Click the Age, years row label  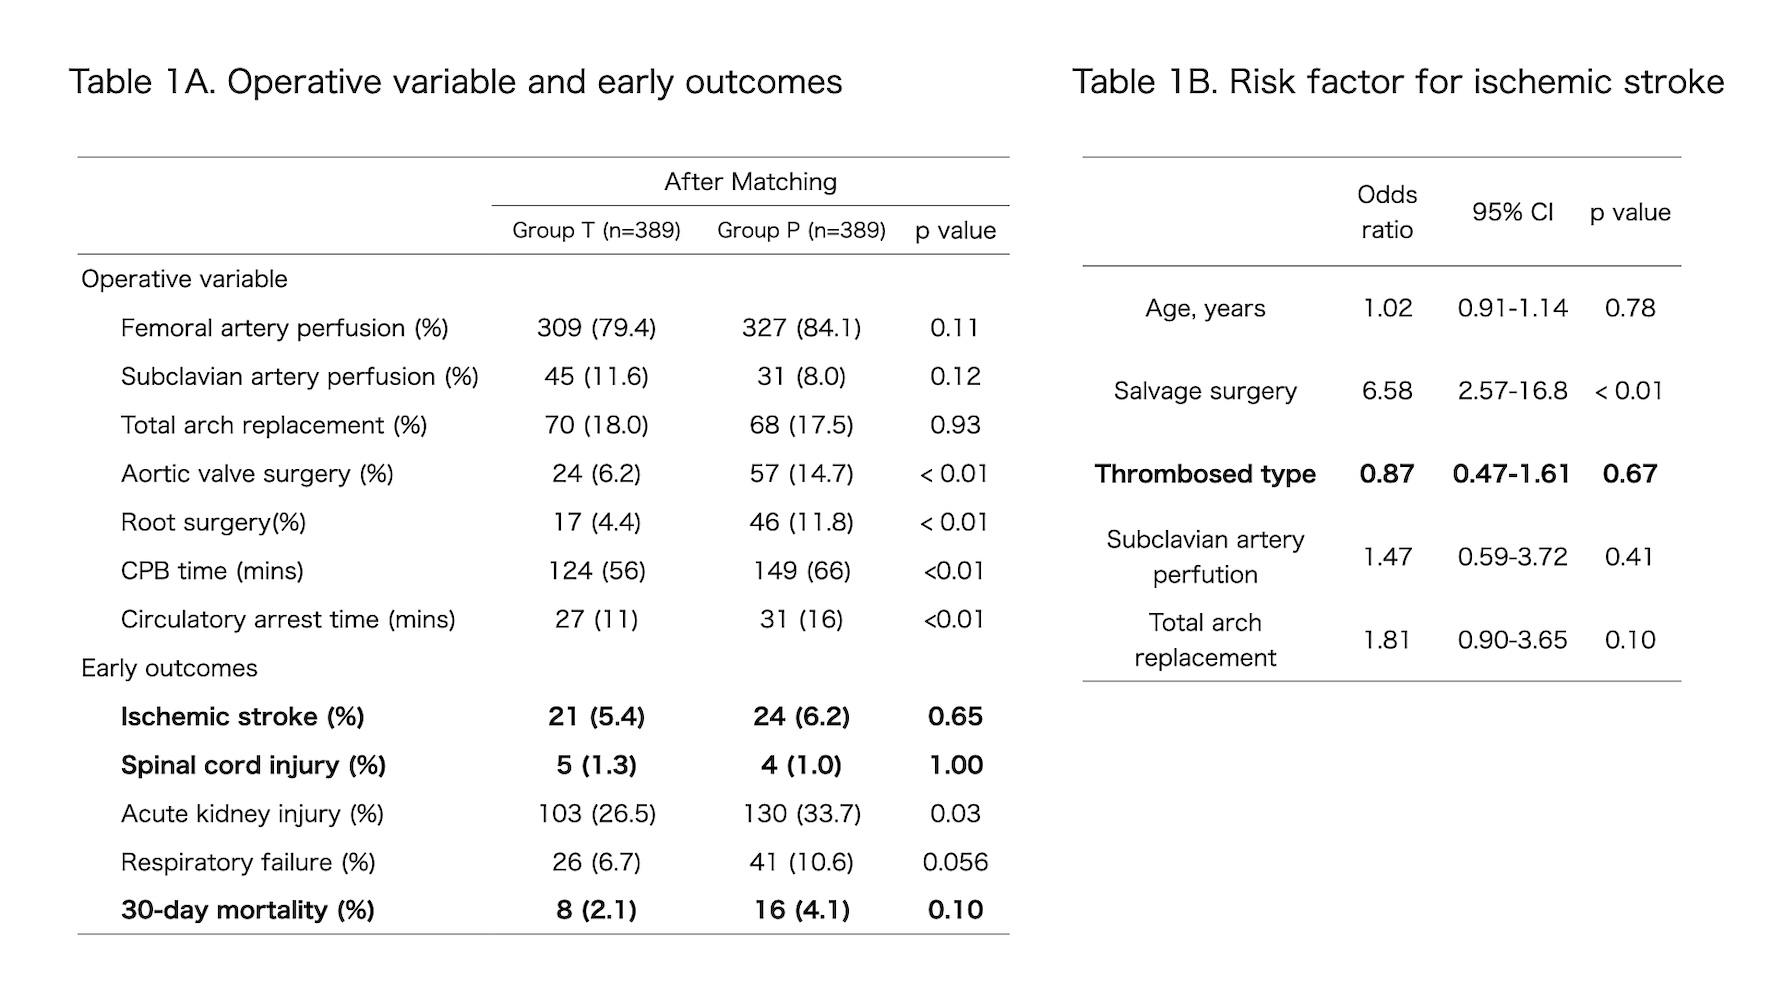click(x=1205, y=308)
